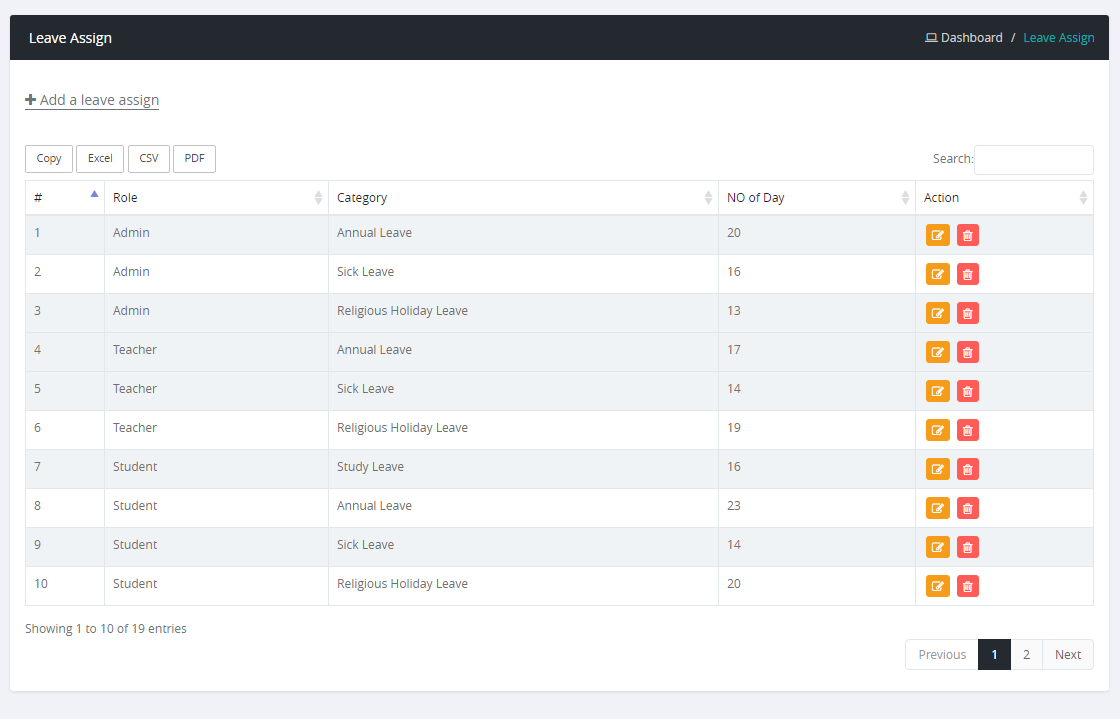Focus the Search input field
The height and width of the screenshot is (719, 1120).
[1034, 159]
